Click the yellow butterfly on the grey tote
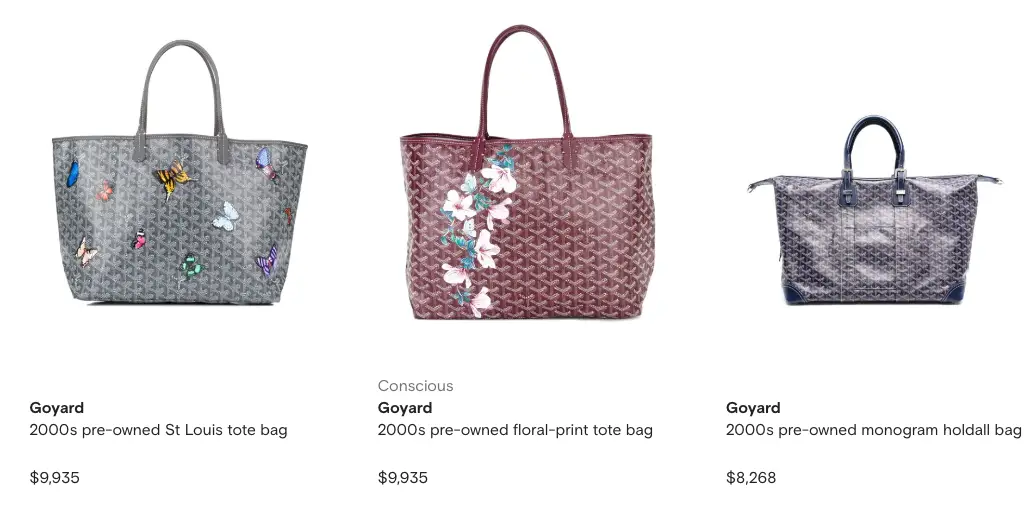This screenshot has width=1033, height=515. click(x=174, y=178)
